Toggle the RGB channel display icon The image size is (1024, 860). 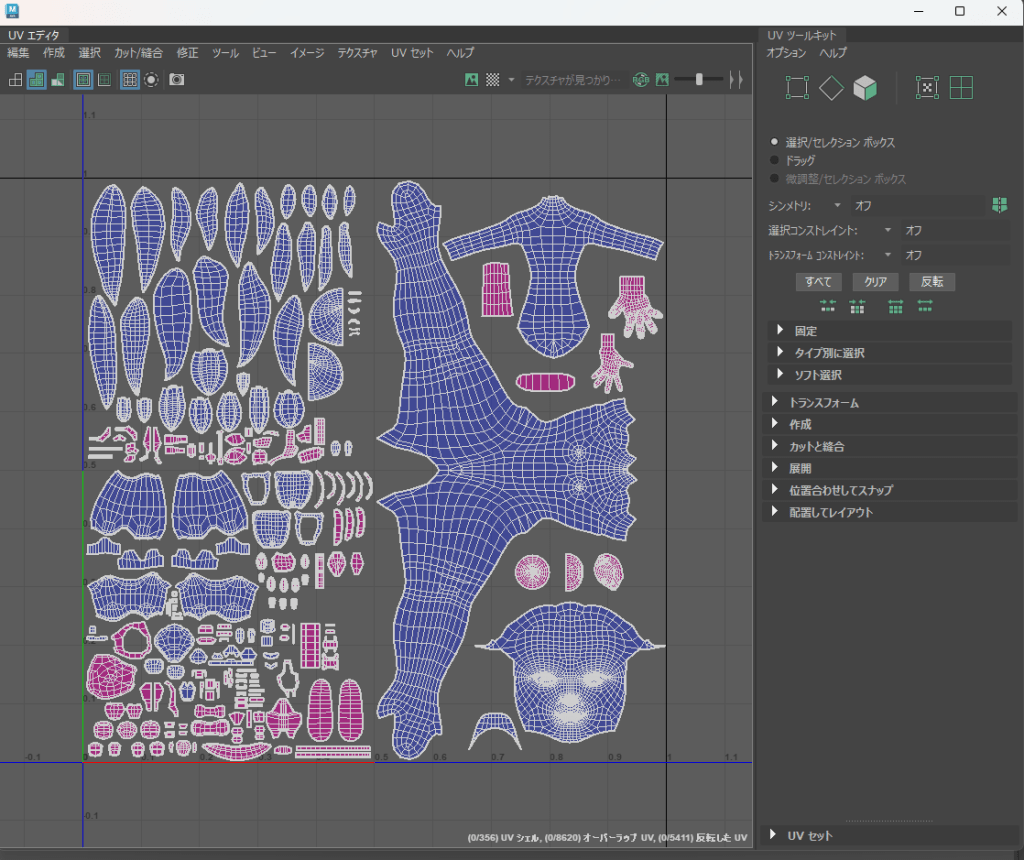(641, 80)
